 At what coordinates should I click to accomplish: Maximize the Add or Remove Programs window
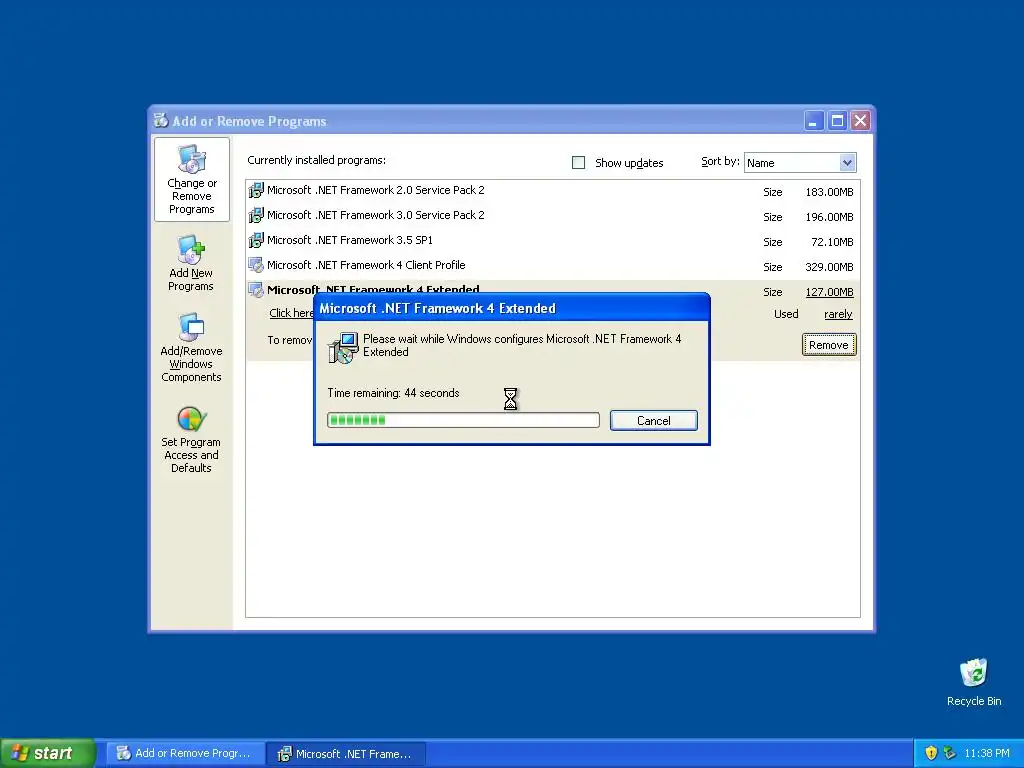click(837, 121)
